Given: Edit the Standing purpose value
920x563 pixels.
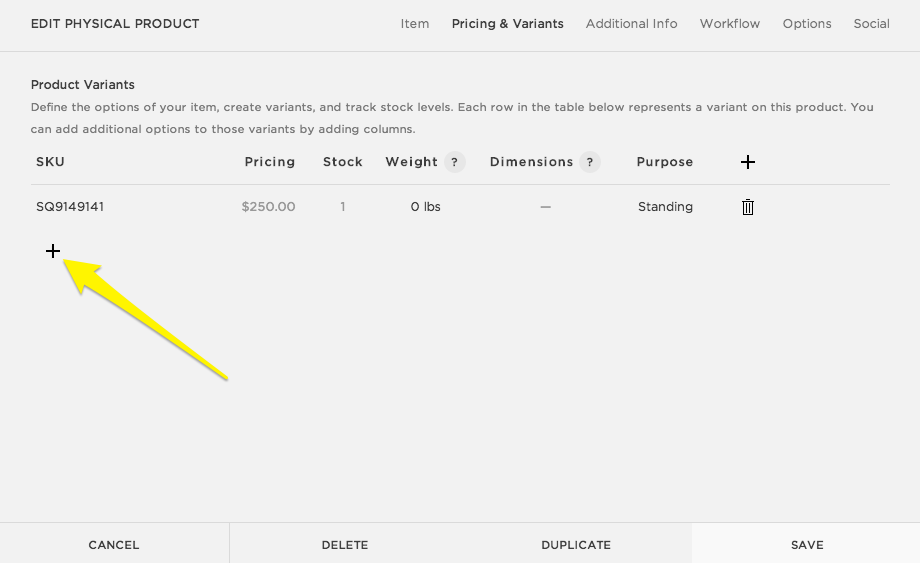Looking at the screenshot, I should pyautogui.click(x=665, y=207).
